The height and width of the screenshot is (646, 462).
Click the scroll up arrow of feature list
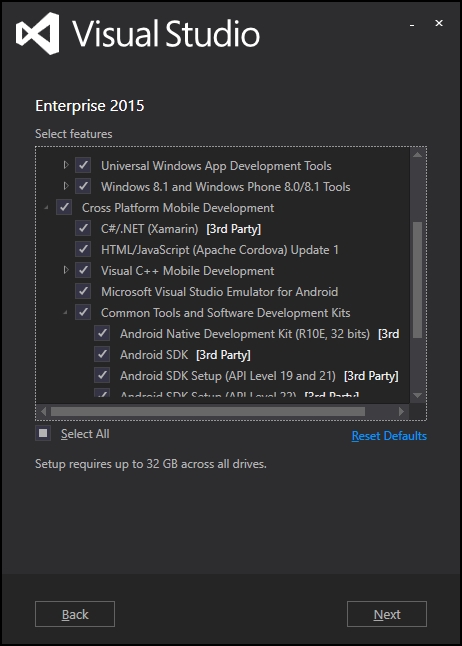tap(417, 155)
